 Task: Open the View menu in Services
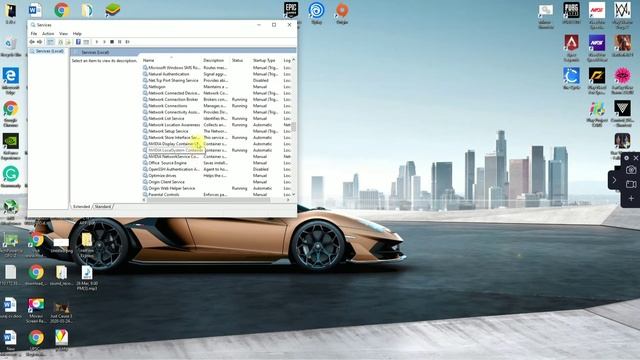click(63, 33)
